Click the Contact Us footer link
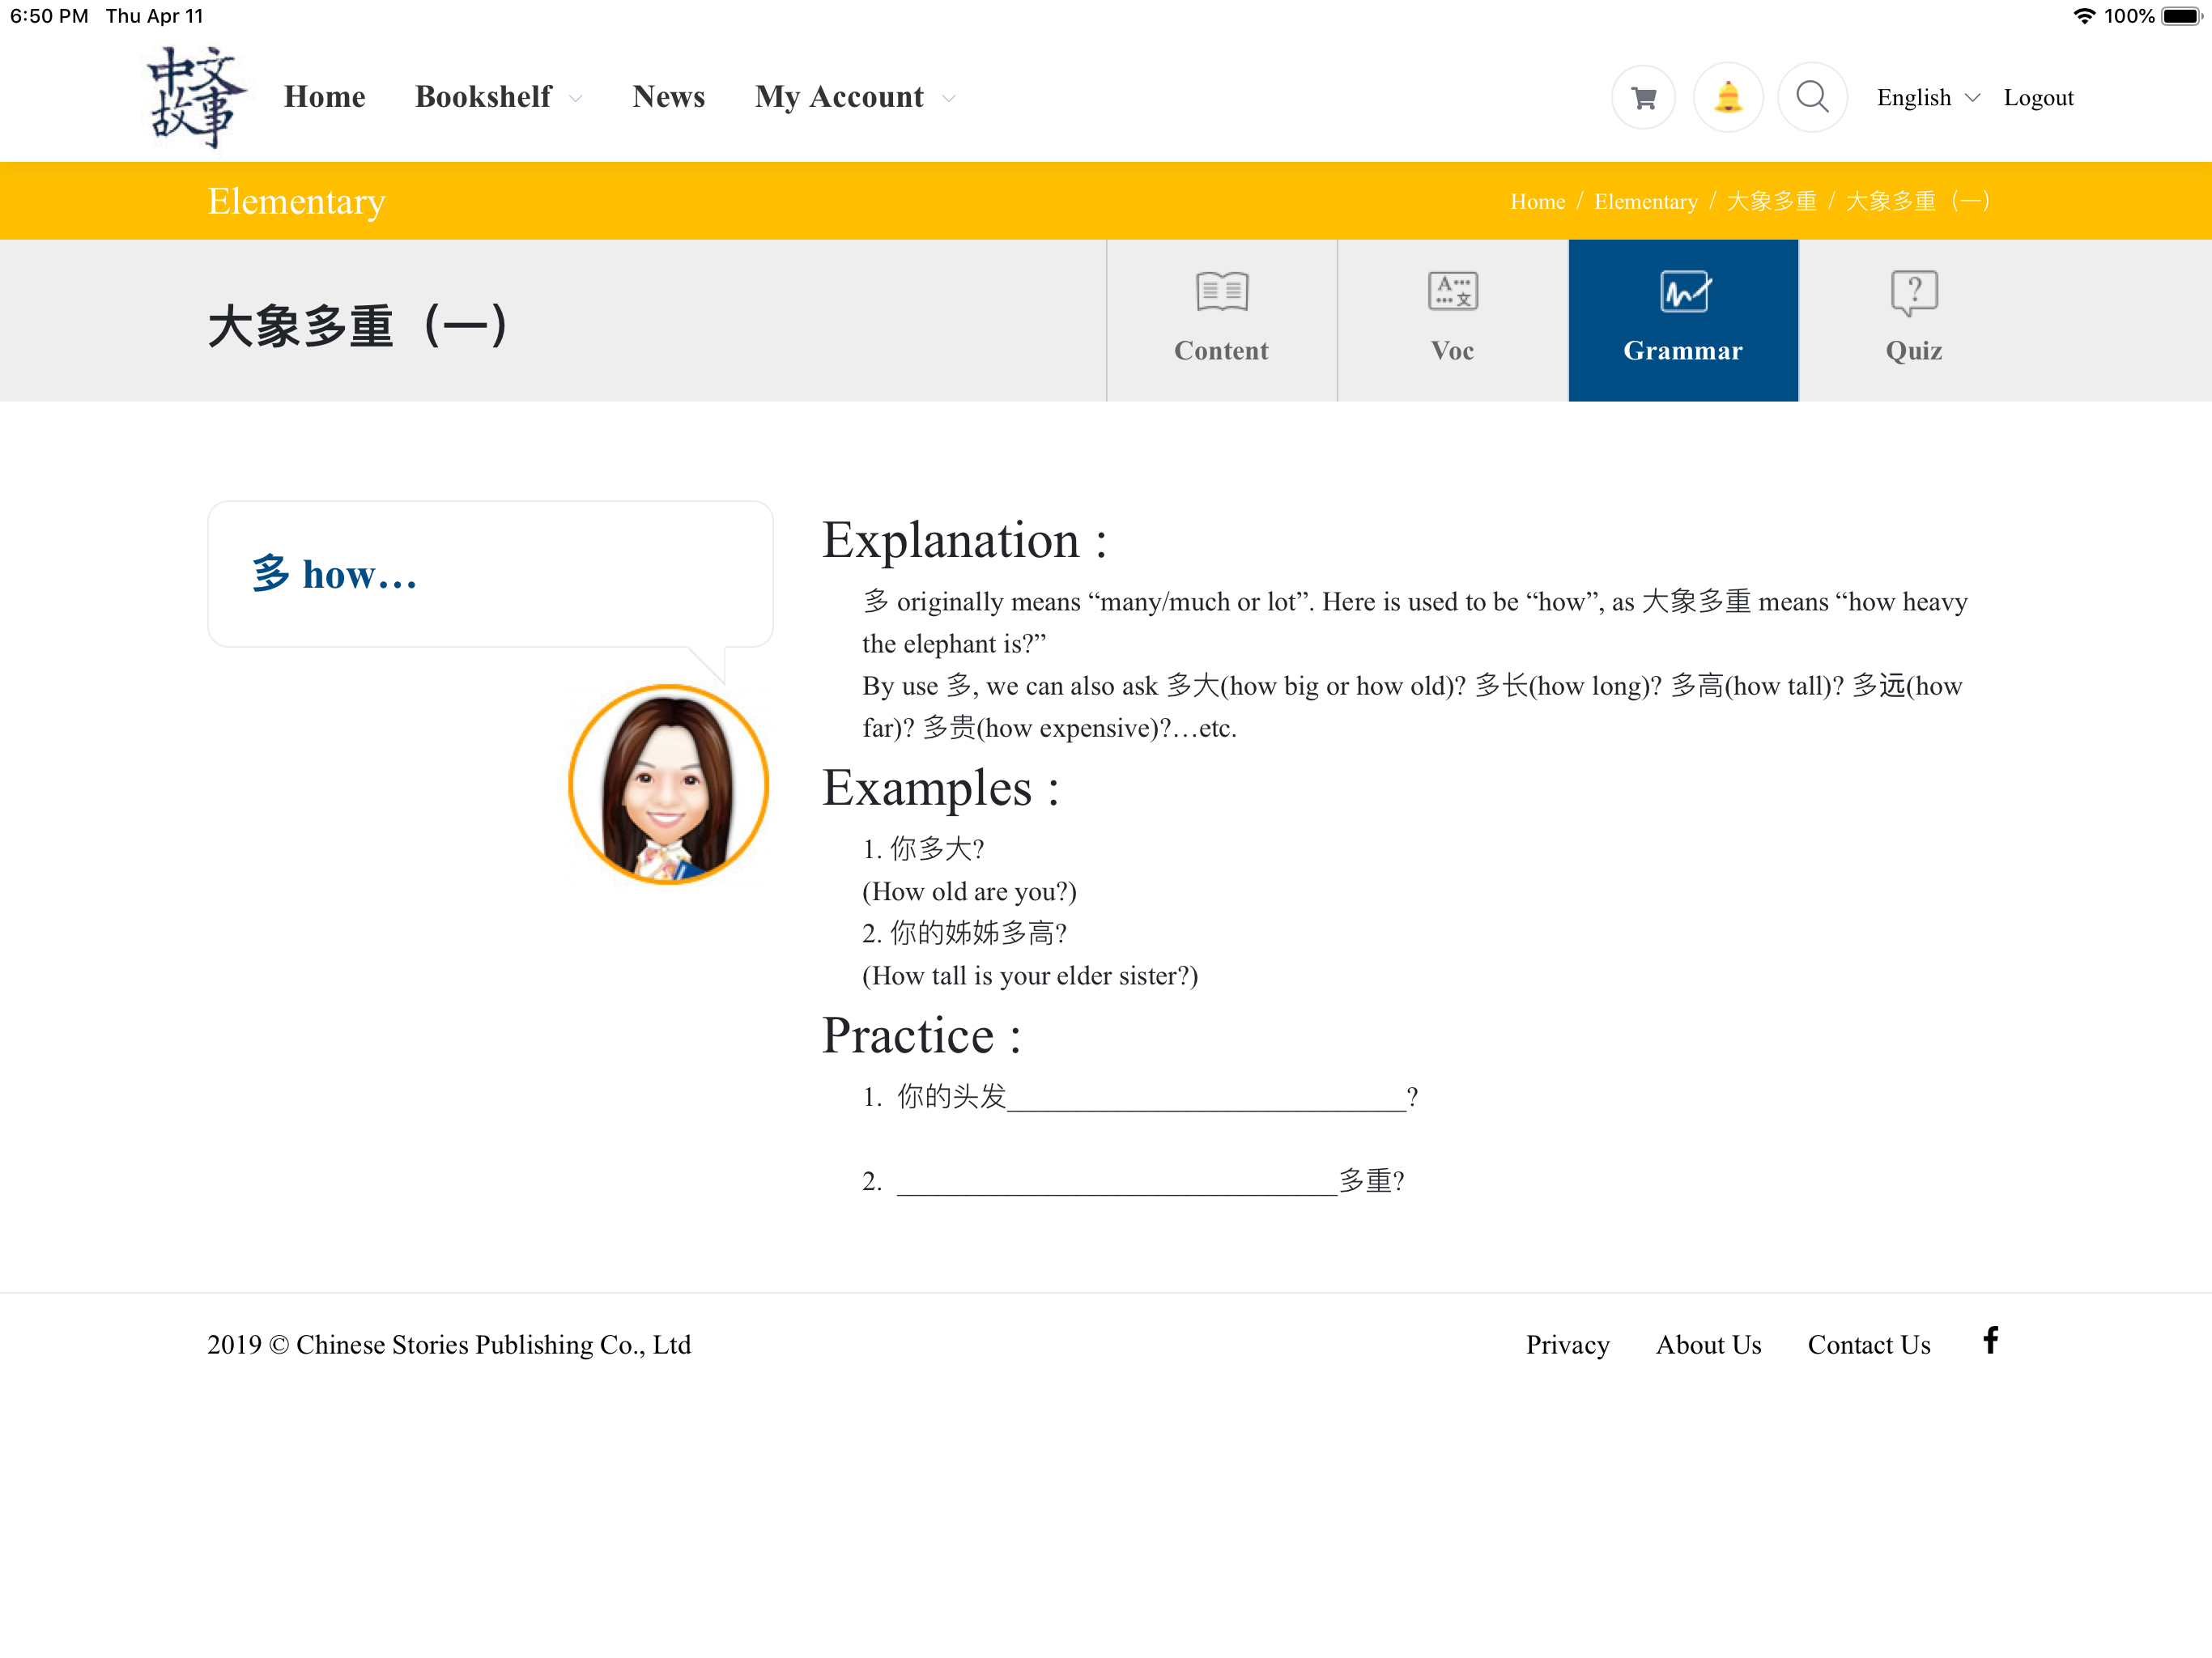 pos(1868,1344)
